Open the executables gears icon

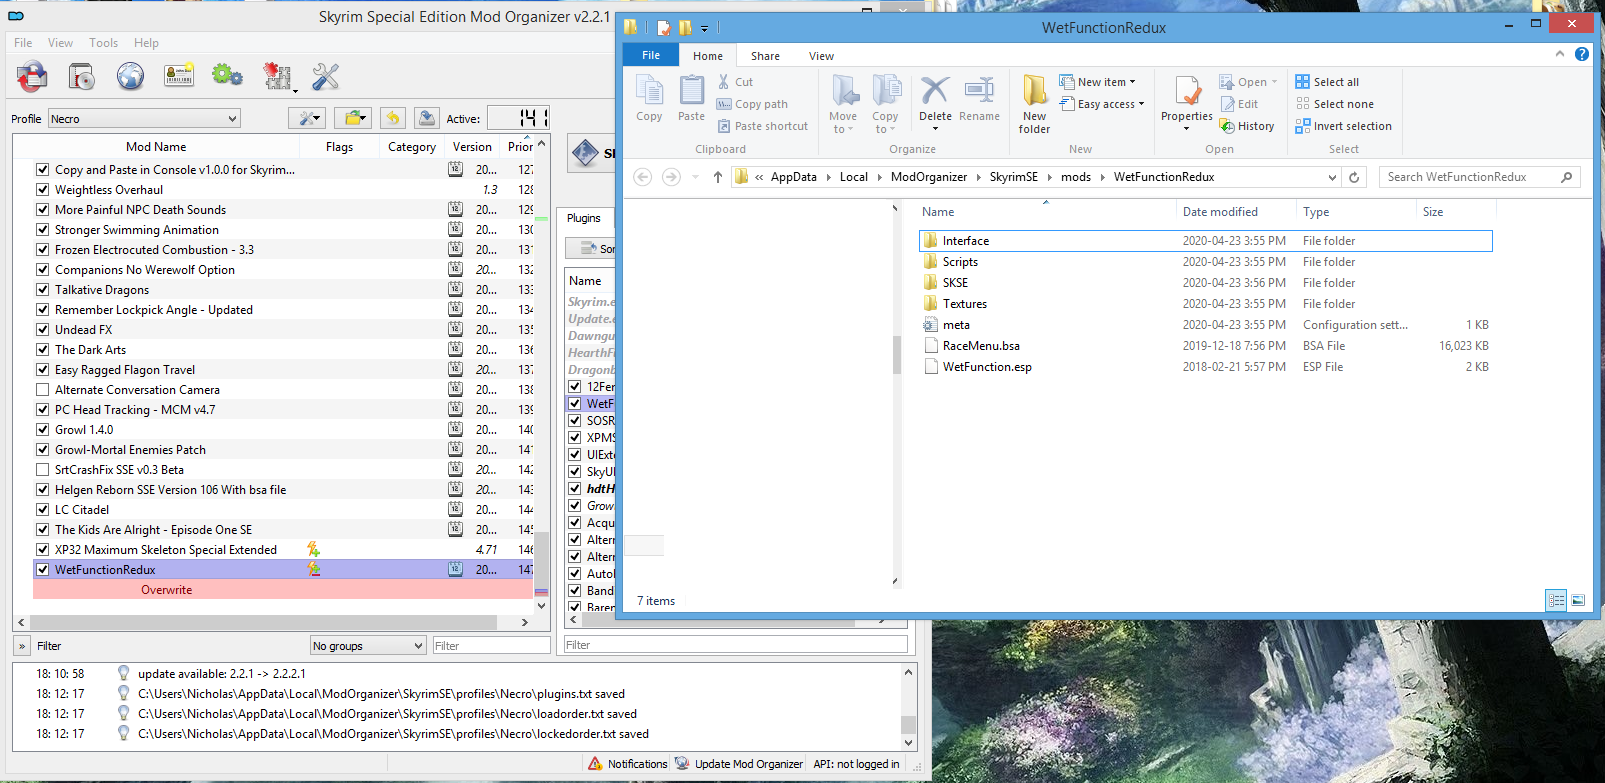[227, 76]
